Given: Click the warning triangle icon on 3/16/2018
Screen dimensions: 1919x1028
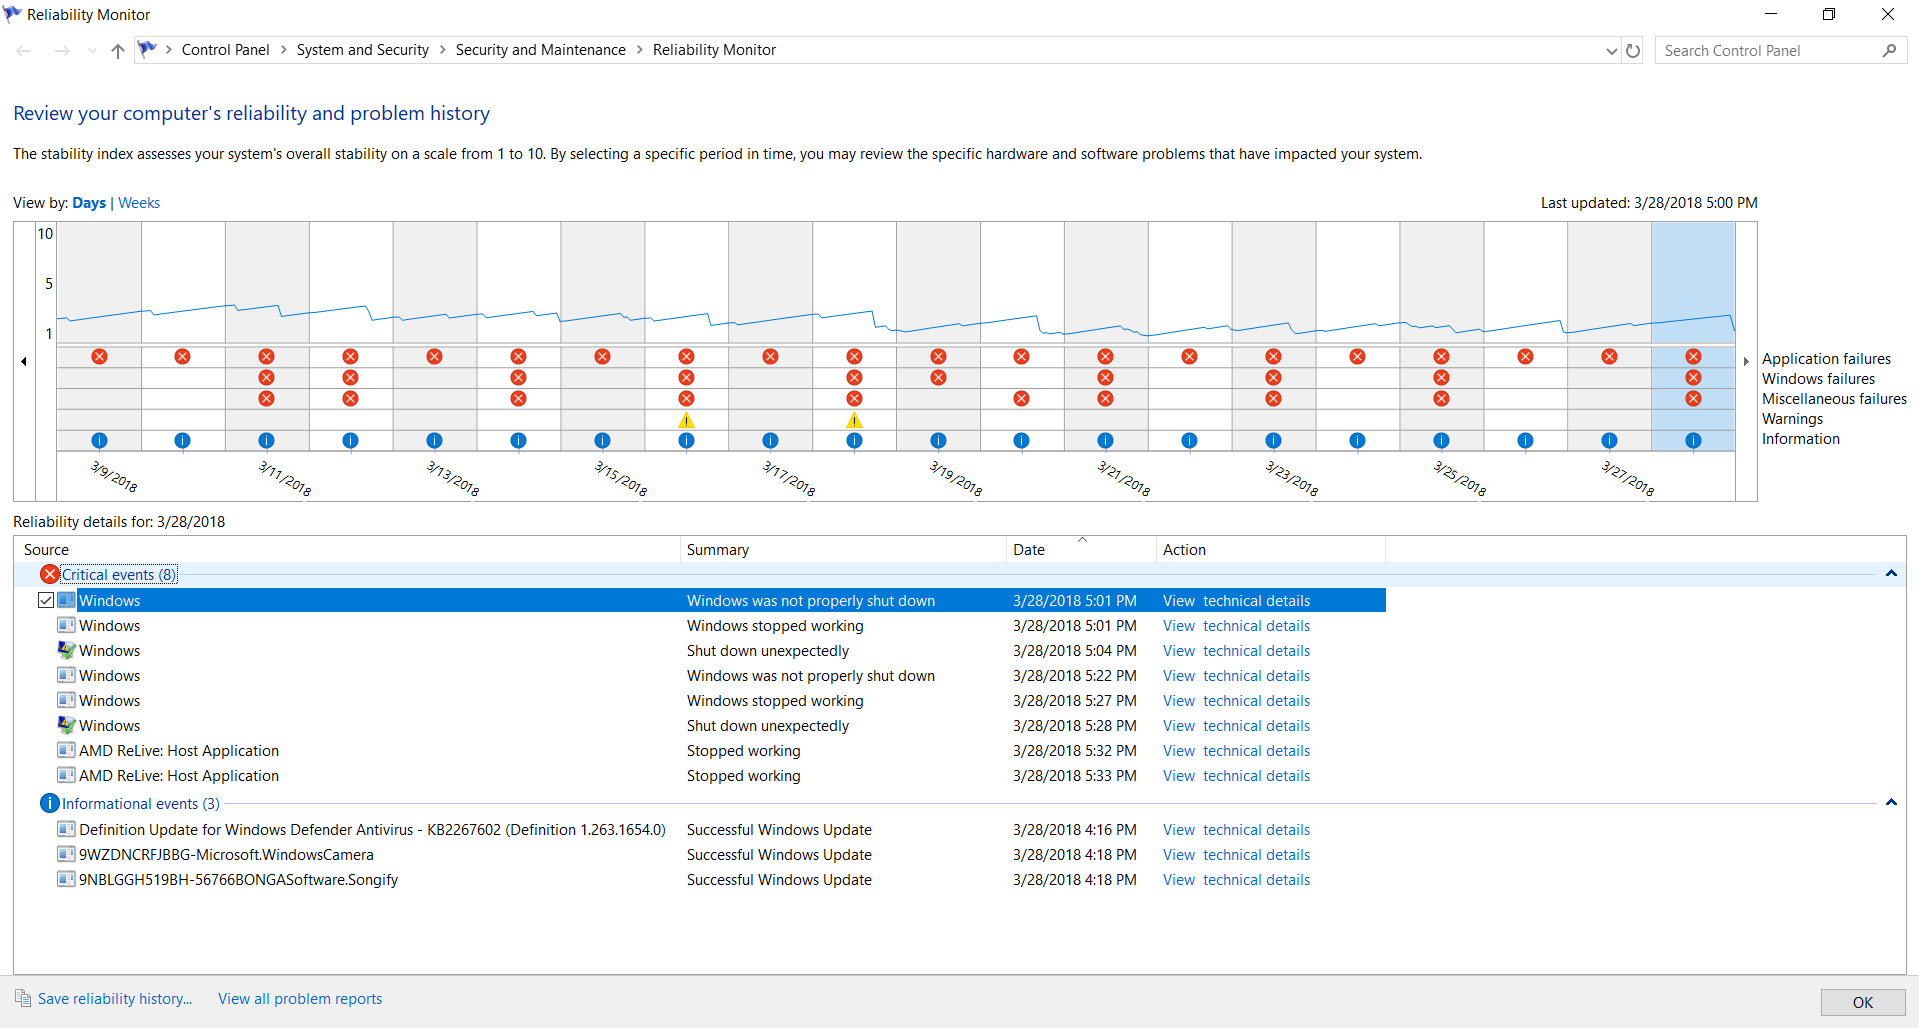Looking at the screenshot, I should [686, 420].
